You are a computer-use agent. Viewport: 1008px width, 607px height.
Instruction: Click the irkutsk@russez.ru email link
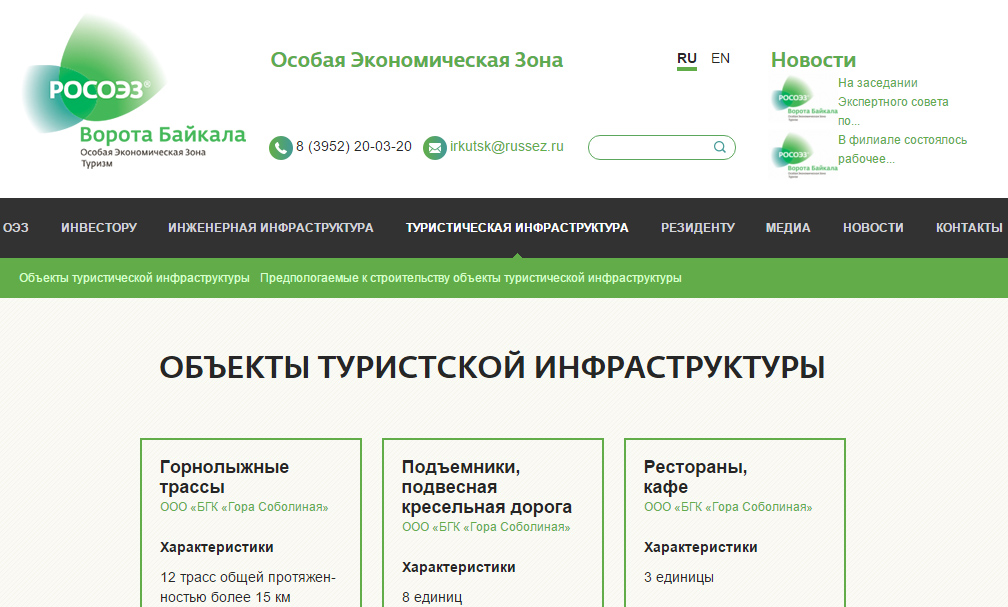507,146
